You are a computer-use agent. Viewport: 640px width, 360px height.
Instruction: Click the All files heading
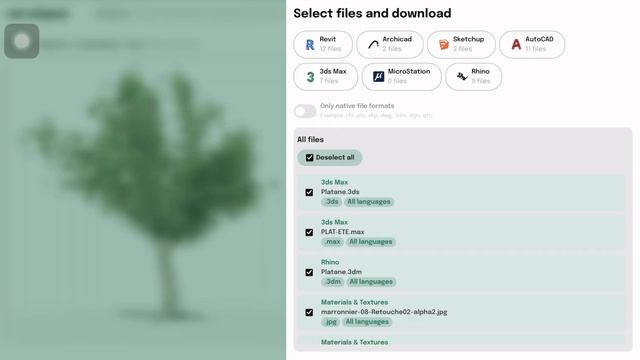(x=310, y=140)
